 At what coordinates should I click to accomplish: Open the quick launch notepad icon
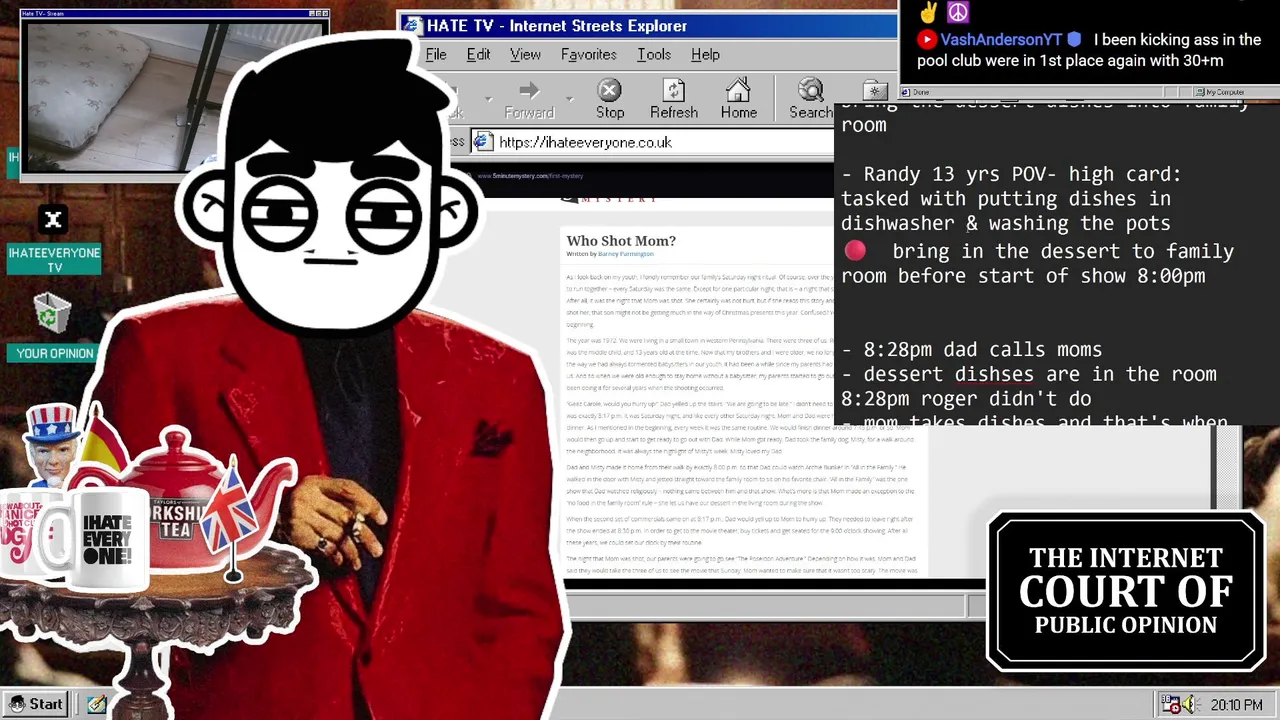96,704
